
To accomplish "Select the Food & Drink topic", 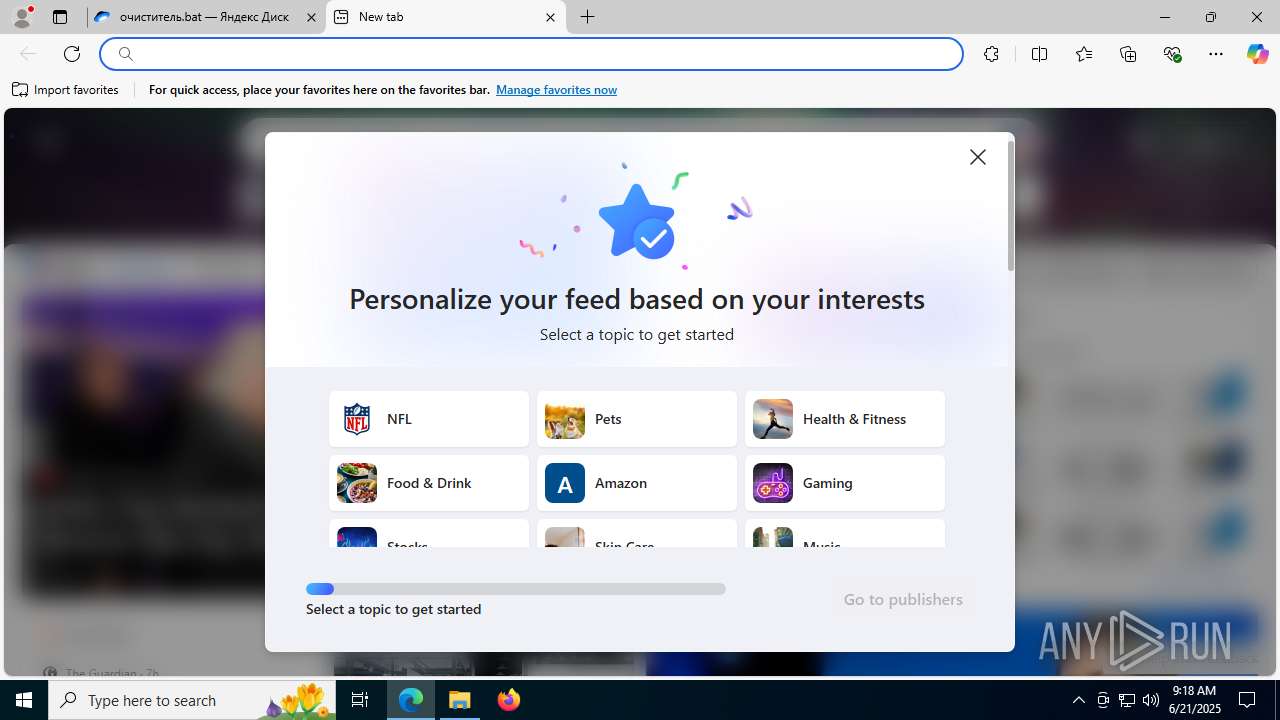I will point(429,483).
